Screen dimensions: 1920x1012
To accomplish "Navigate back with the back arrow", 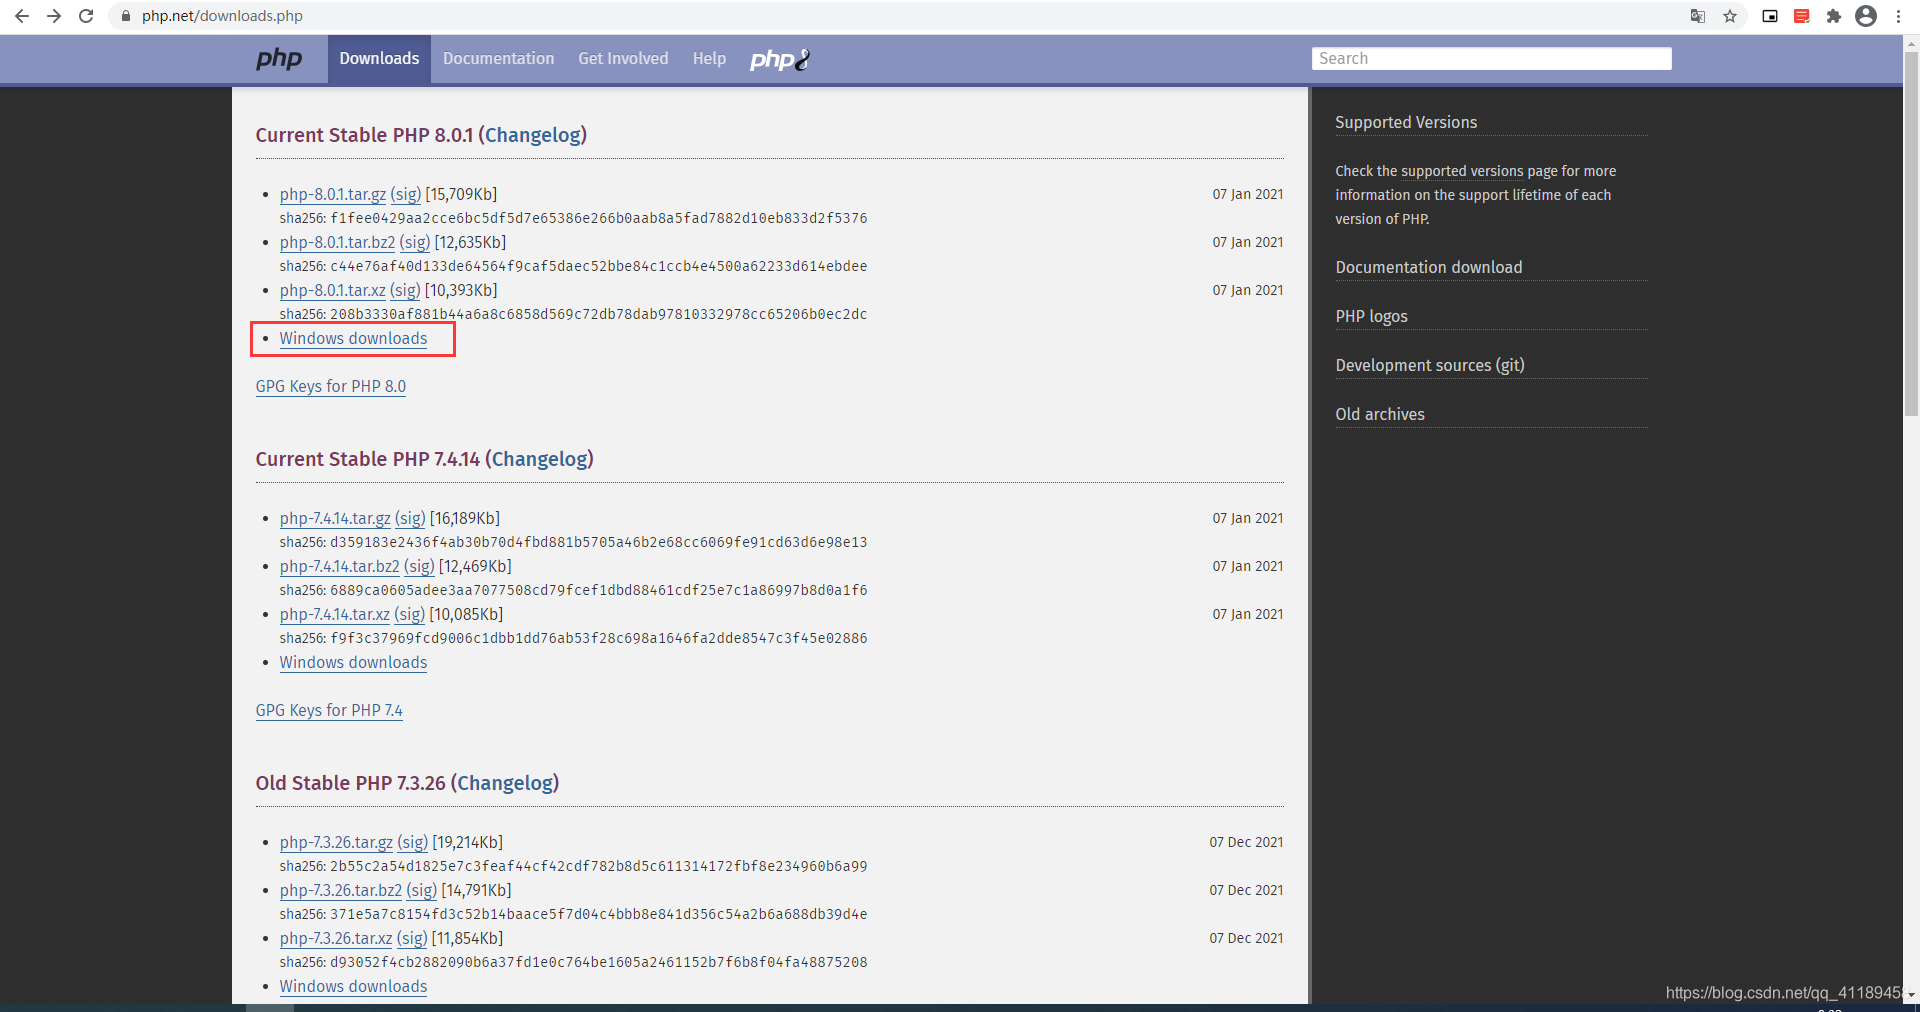I will point(22,16).
